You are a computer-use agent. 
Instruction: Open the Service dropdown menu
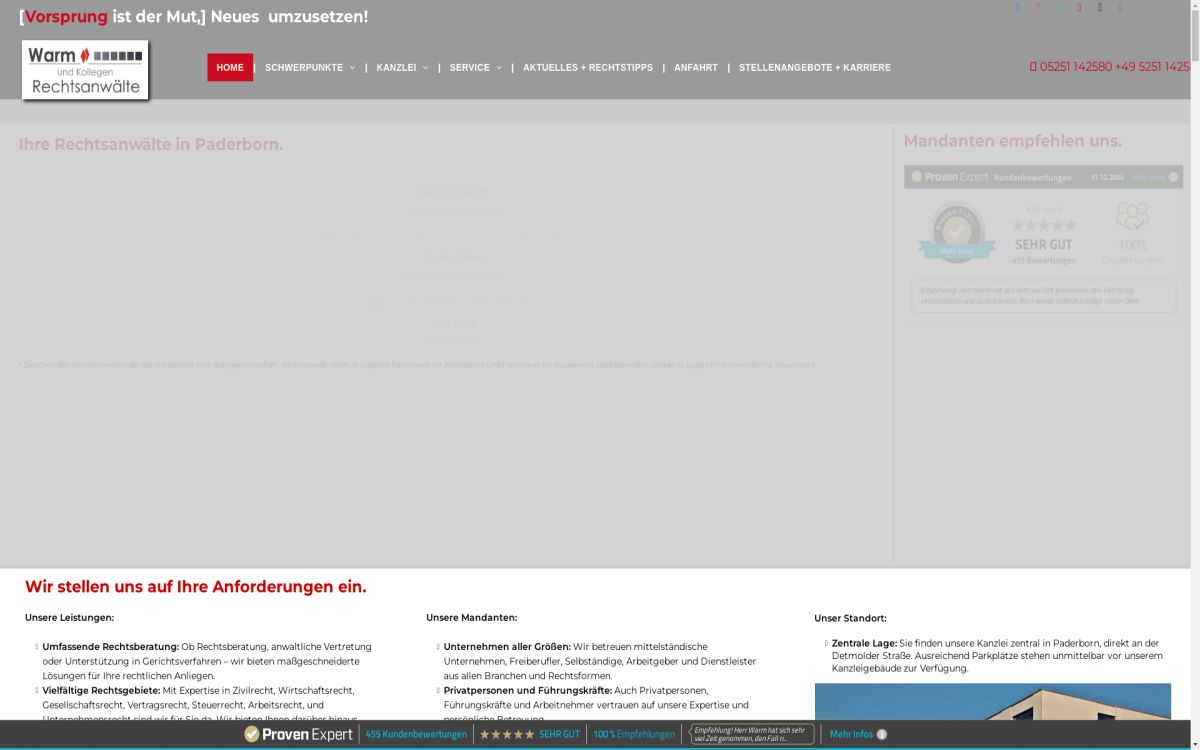pyautogui.click(x=475, y=68)
